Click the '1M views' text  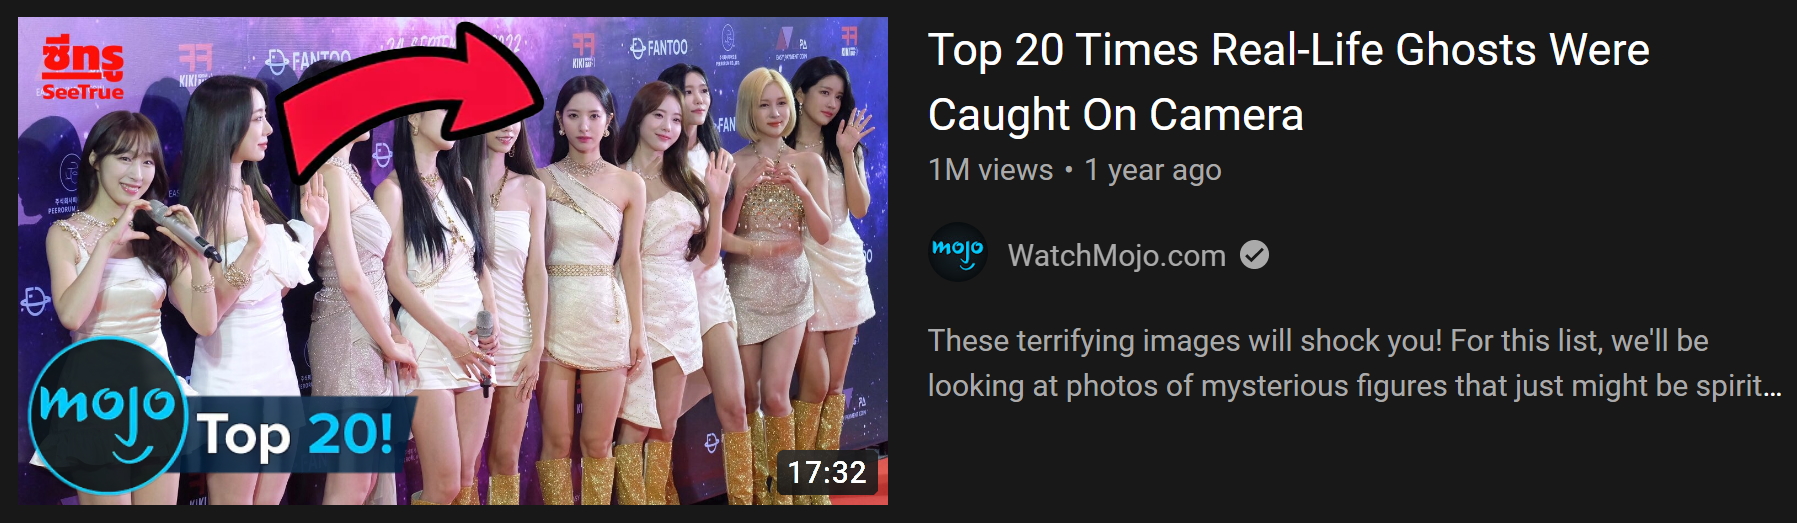pos(990,170)
